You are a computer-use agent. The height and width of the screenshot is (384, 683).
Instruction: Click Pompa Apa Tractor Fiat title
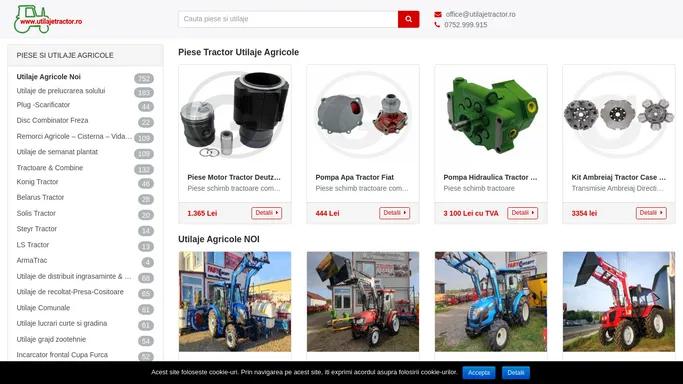click(355, 177)
